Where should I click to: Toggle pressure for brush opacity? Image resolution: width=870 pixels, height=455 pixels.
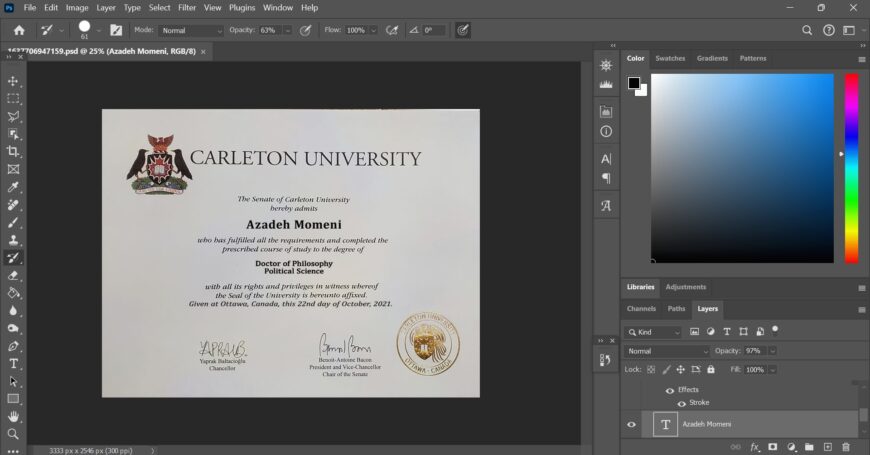pos(305,31)
